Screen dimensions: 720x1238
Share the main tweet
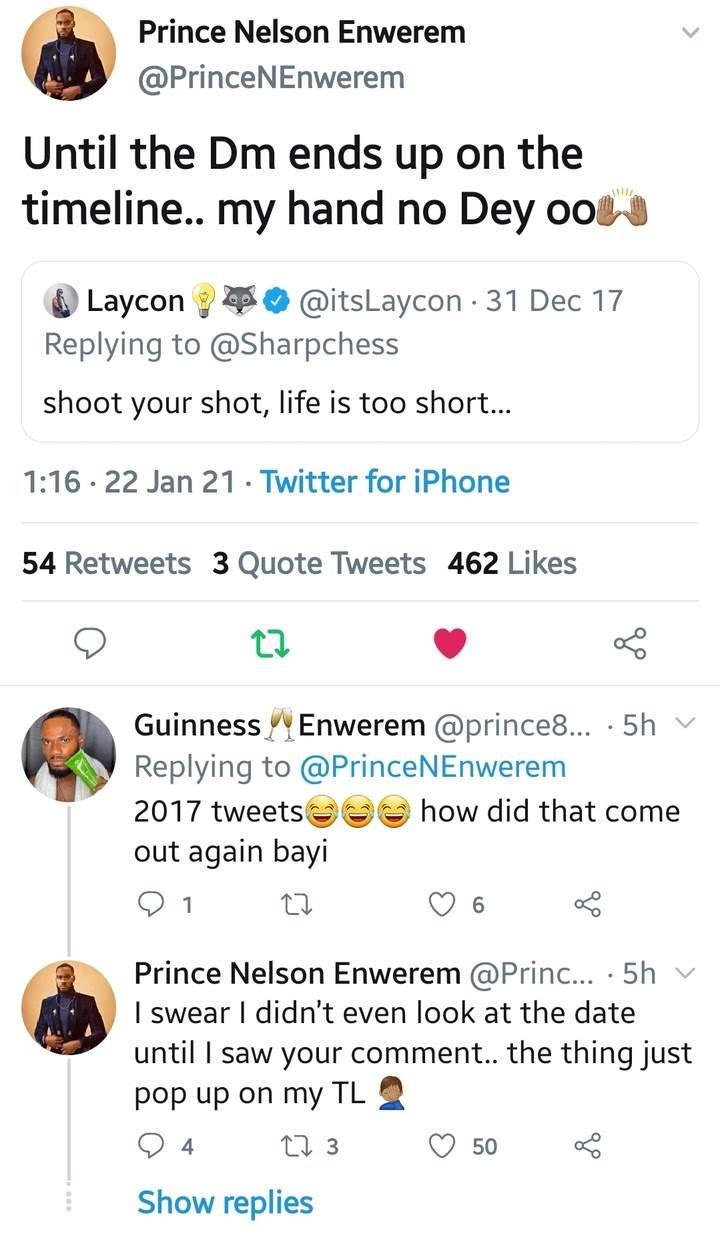pos(630,643)
